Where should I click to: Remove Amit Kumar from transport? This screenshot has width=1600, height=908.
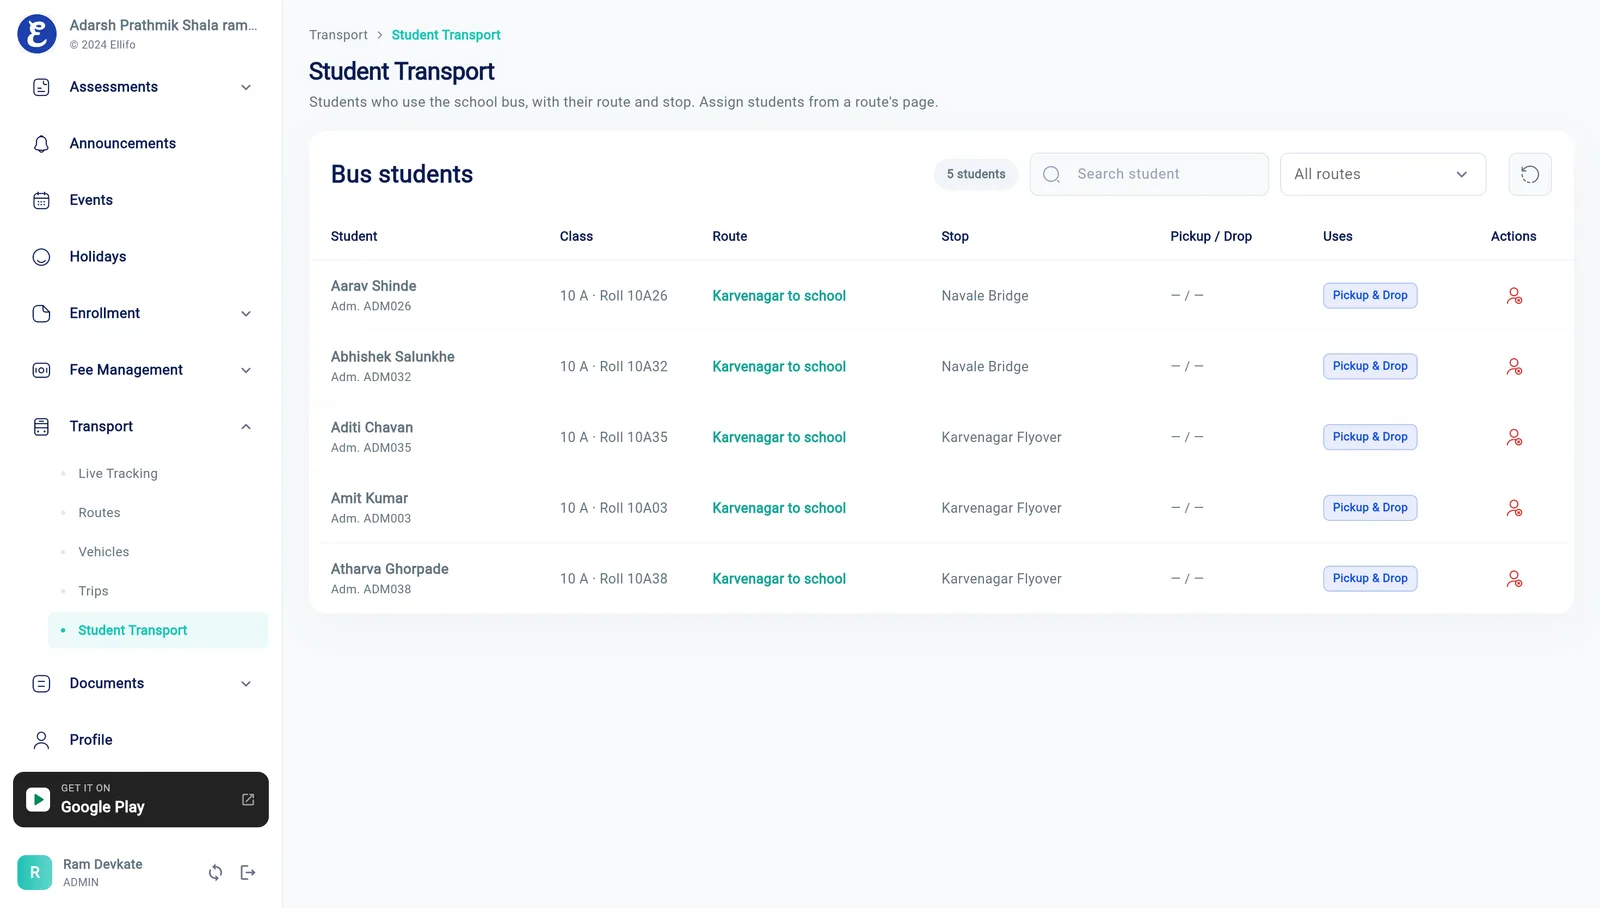click(x=1514, y=508)
